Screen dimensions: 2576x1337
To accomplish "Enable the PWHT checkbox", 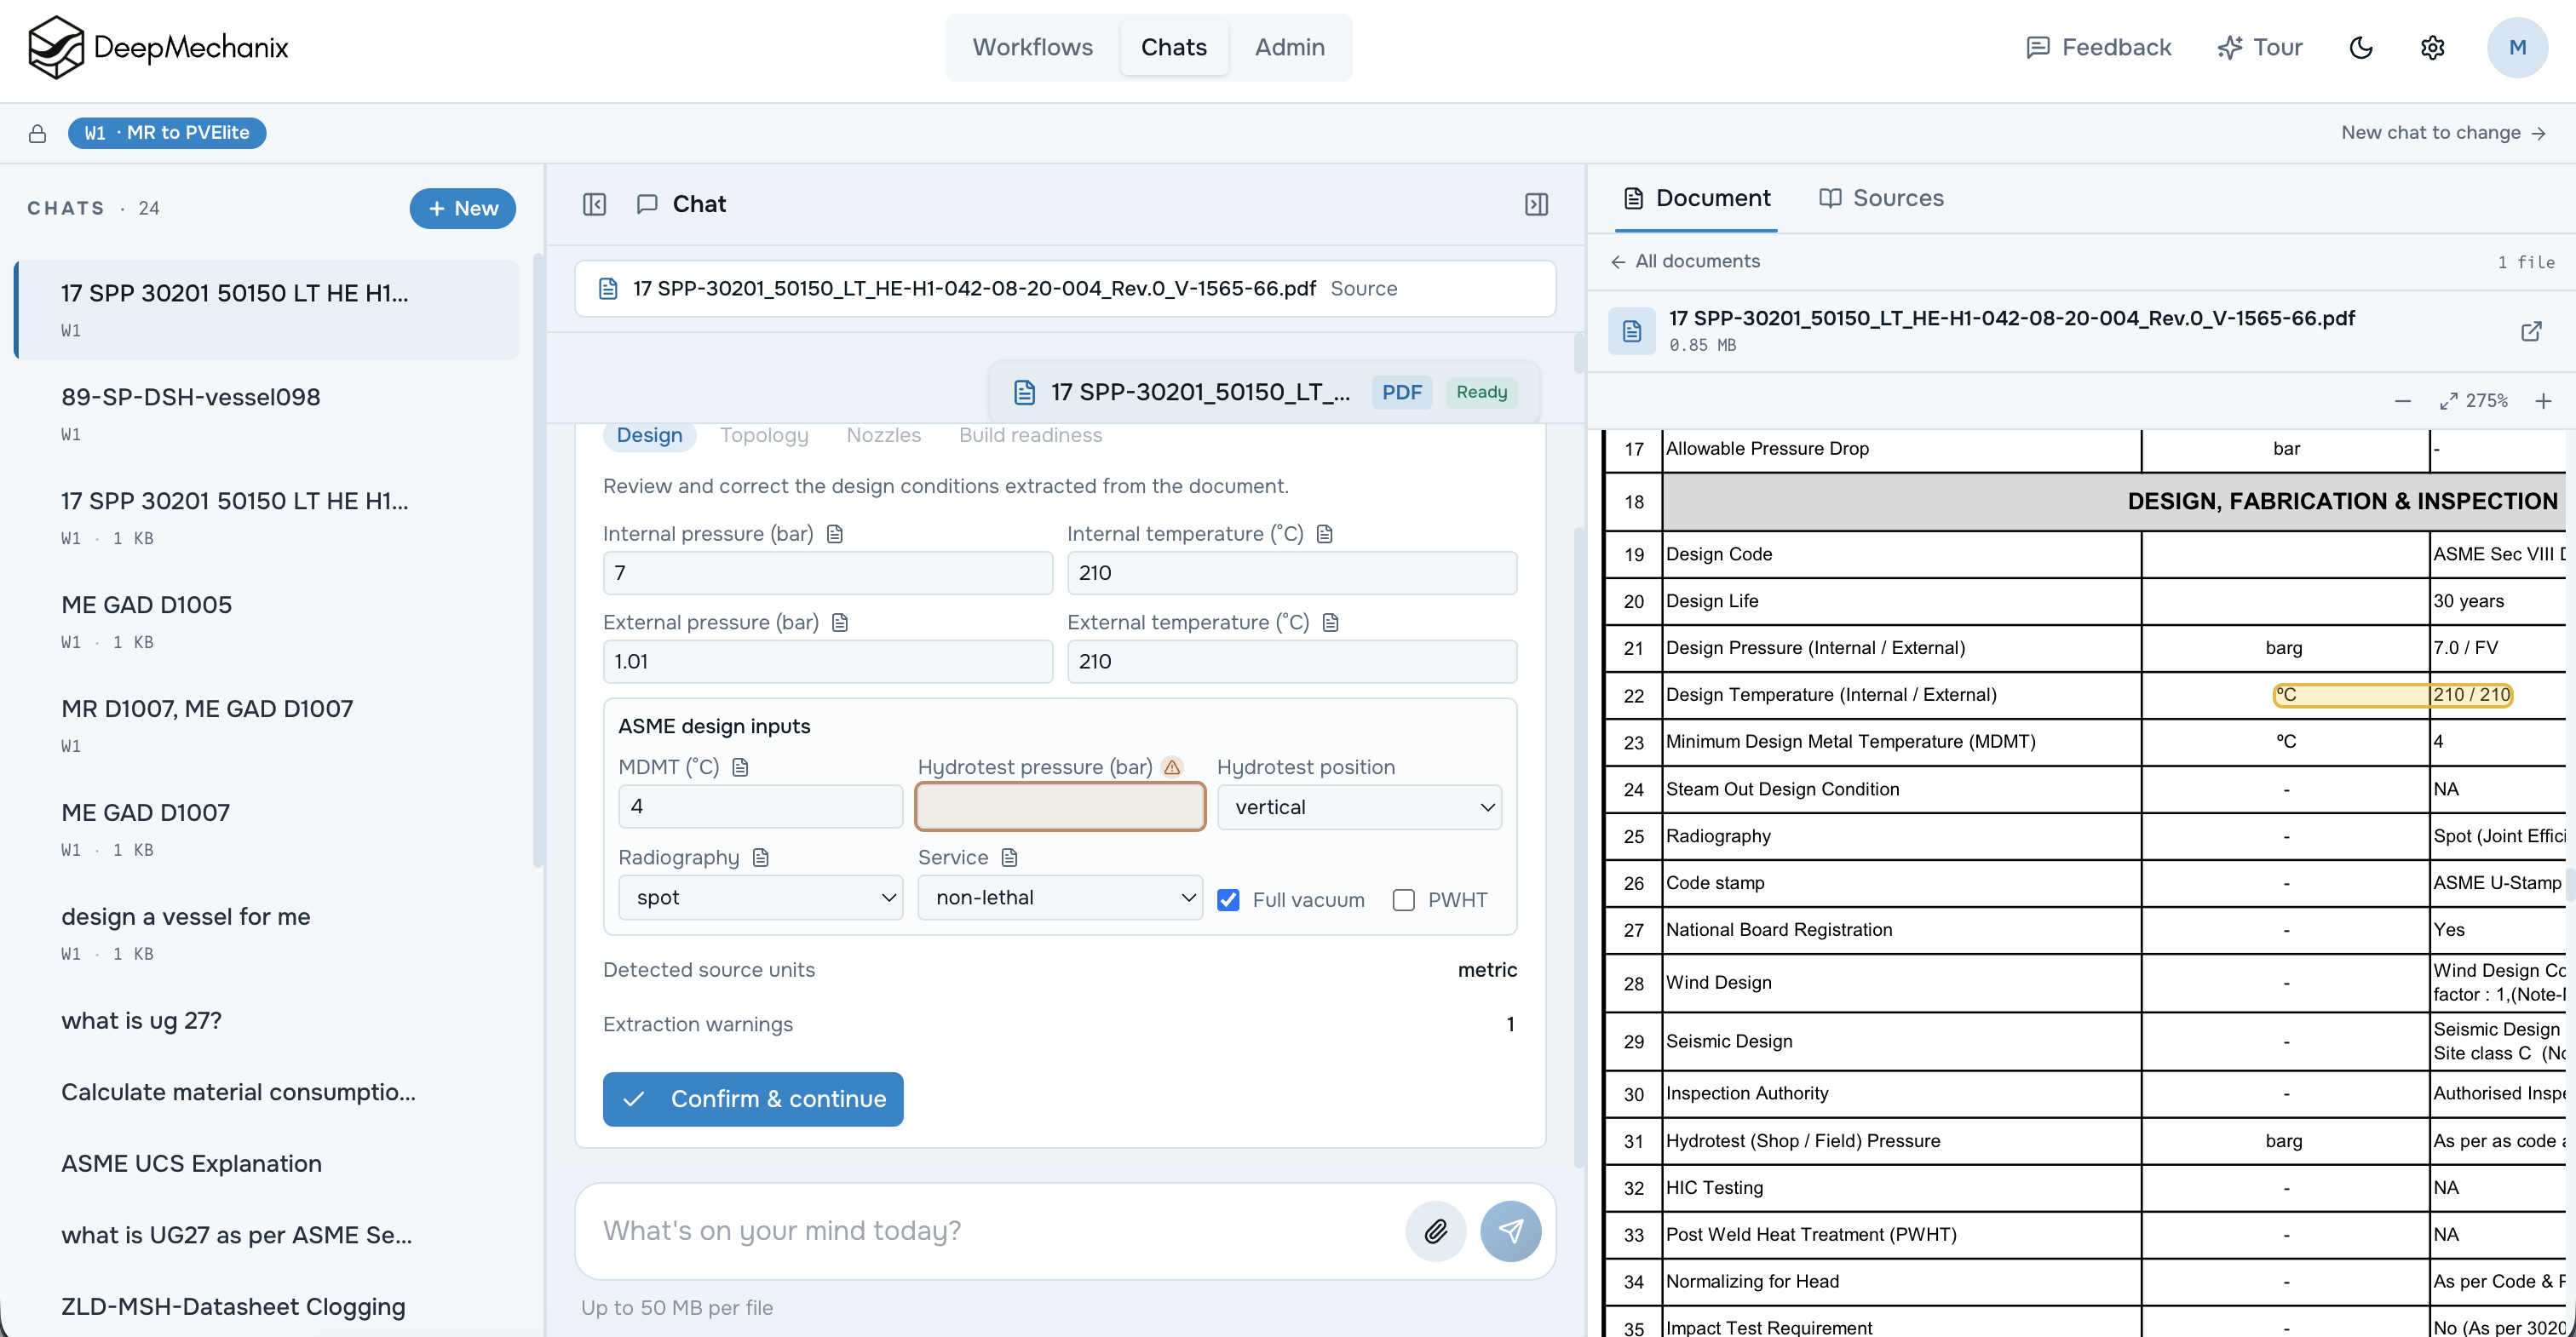I will (x=1404, y=900).
